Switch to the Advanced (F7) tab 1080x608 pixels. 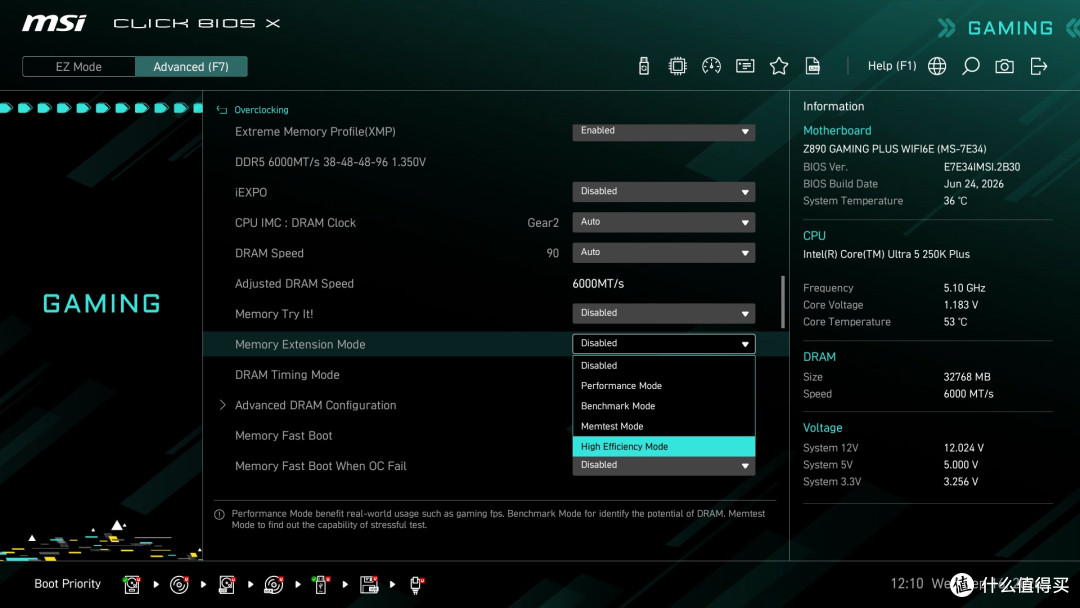[191, 67]
